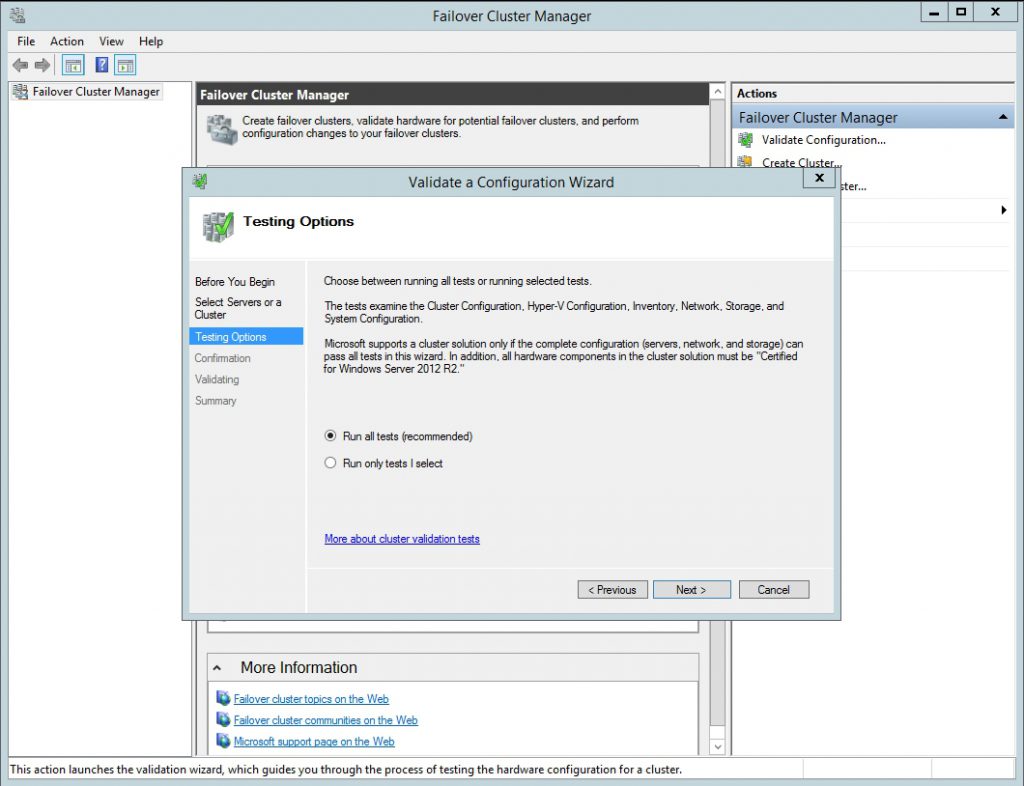
Task: Open the Action menu
Action: click(x=67, y=41)
